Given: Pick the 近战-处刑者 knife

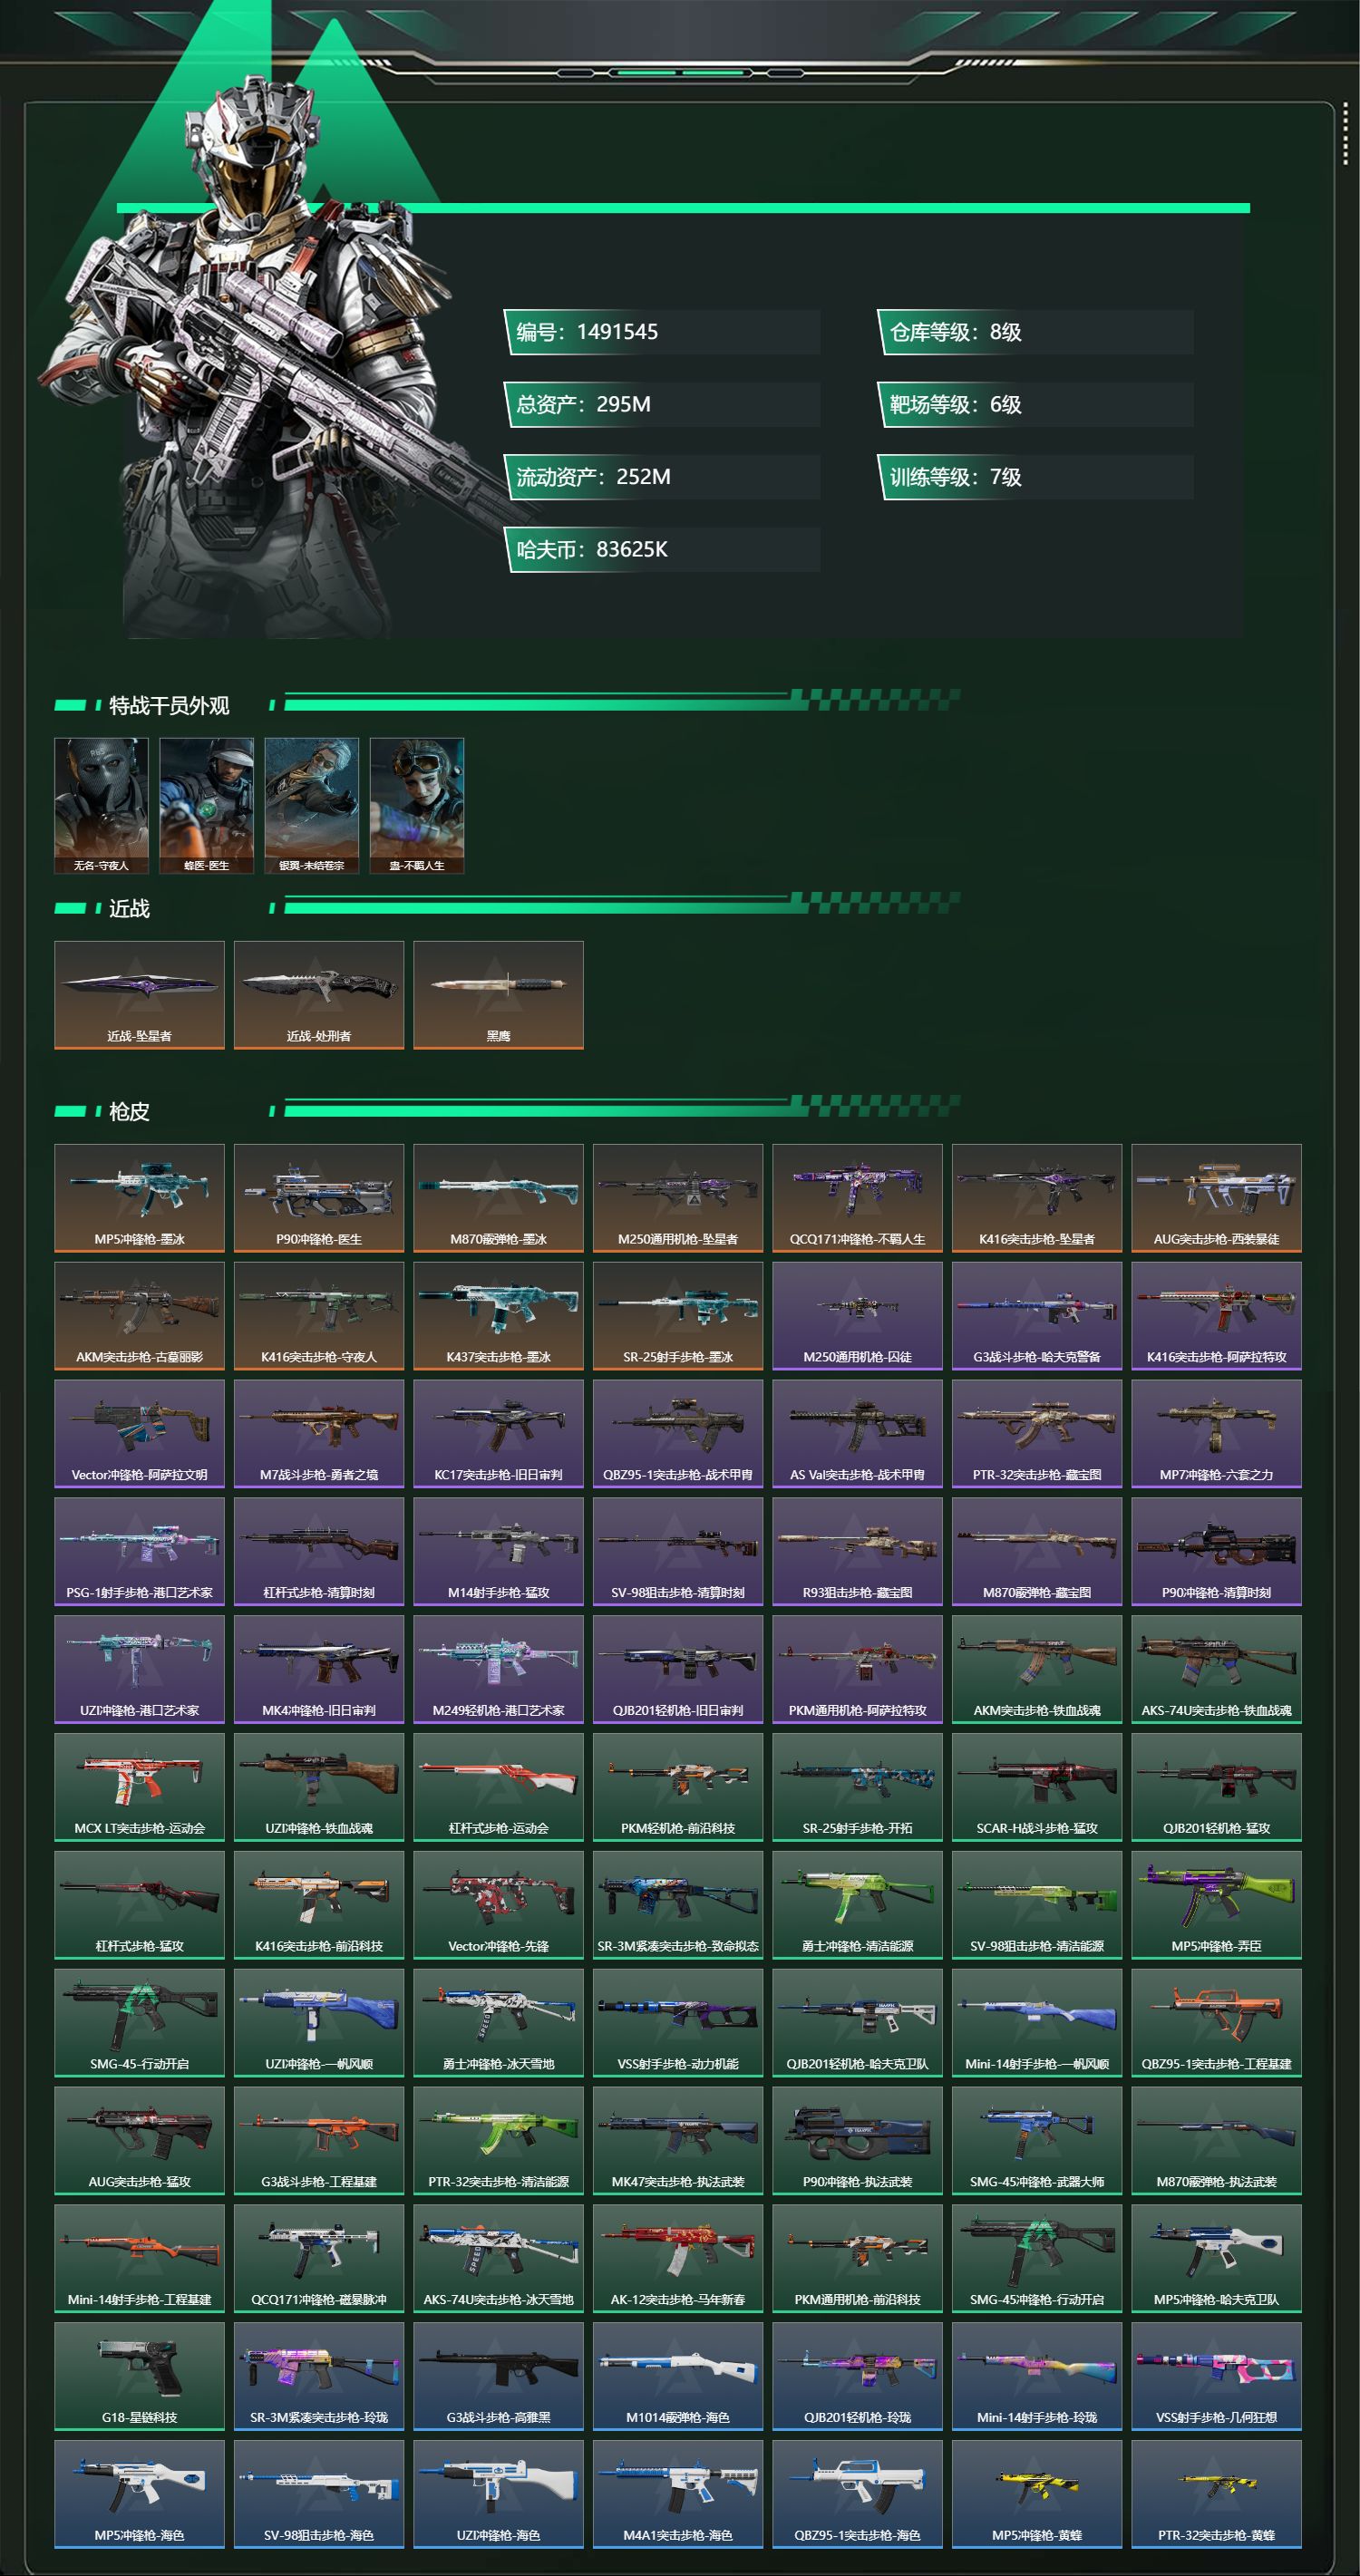Looking at the screenshot, I should click(319, 995).
